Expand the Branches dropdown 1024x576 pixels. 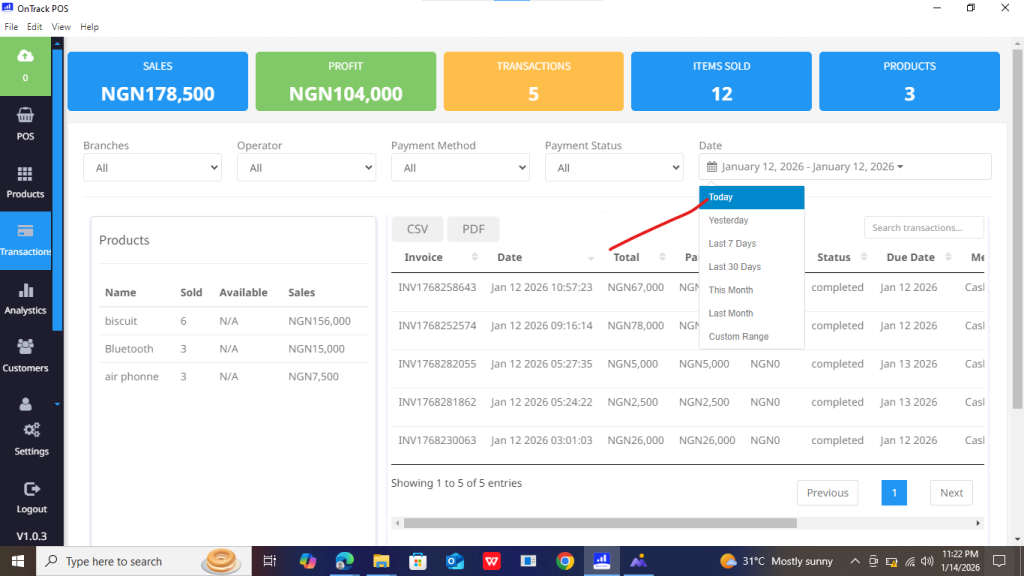click(x=152, y=168)
